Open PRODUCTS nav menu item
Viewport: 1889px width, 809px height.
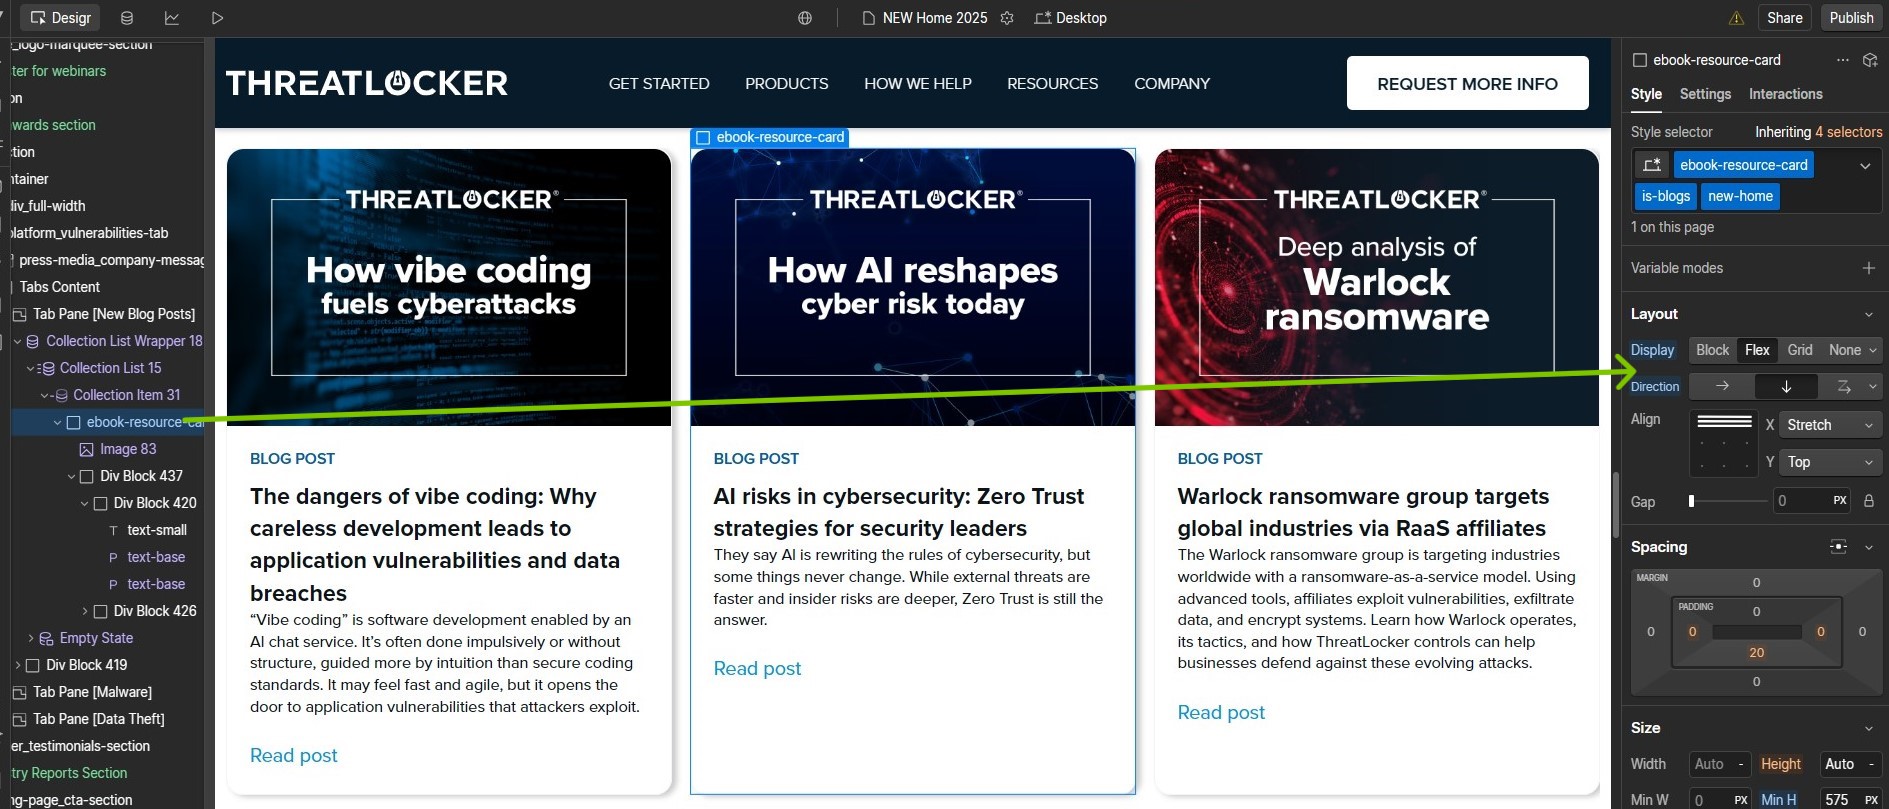coord(787,84)
